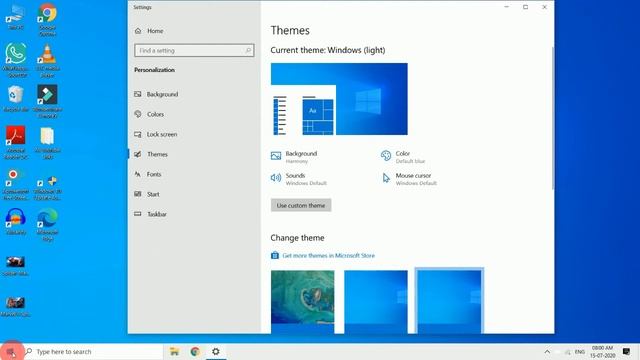
Task: Click the Use custom theme button
Action: (x=301, y=205)
